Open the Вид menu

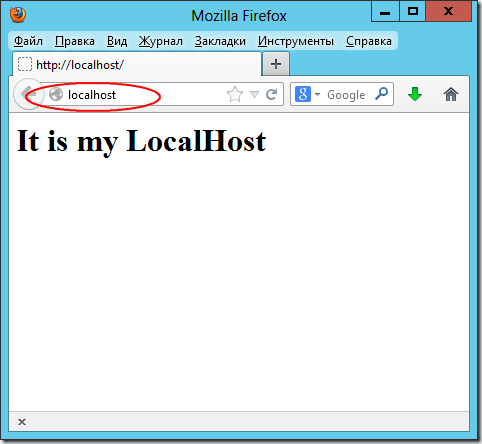click(117, 41)
